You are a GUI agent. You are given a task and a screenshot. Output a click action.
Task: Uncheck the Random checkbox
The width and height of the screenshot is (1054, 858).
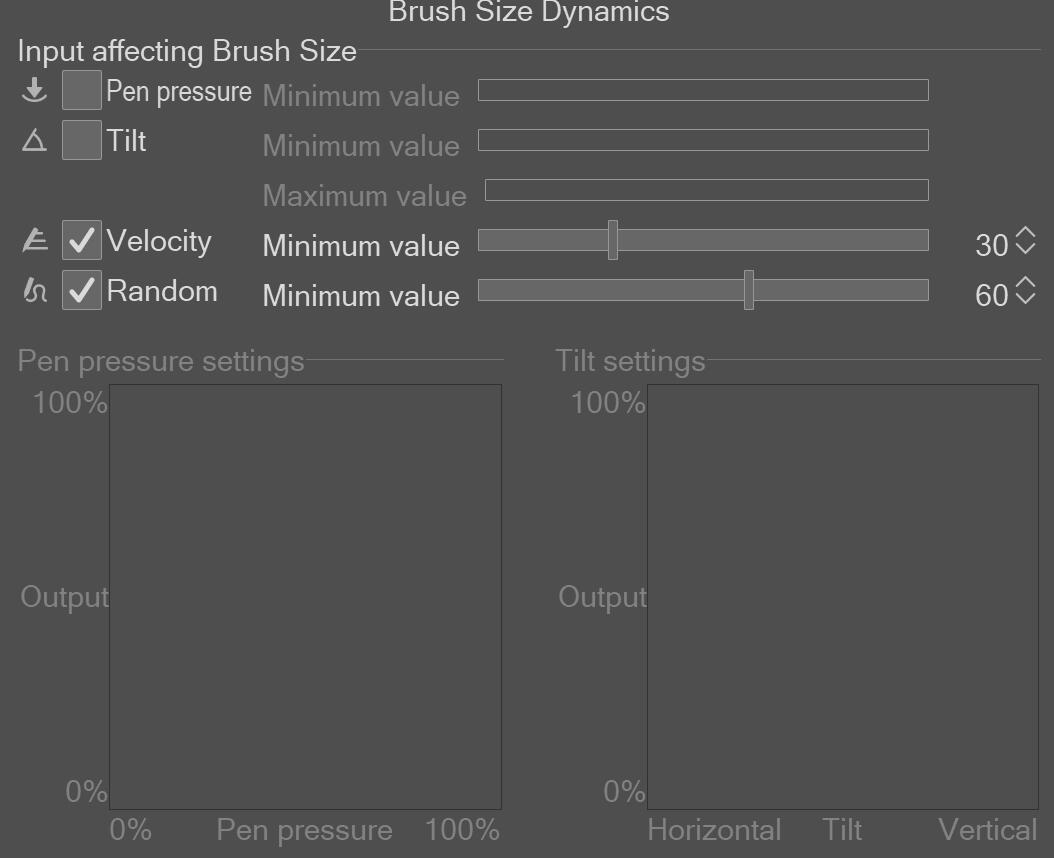(81, 291)
